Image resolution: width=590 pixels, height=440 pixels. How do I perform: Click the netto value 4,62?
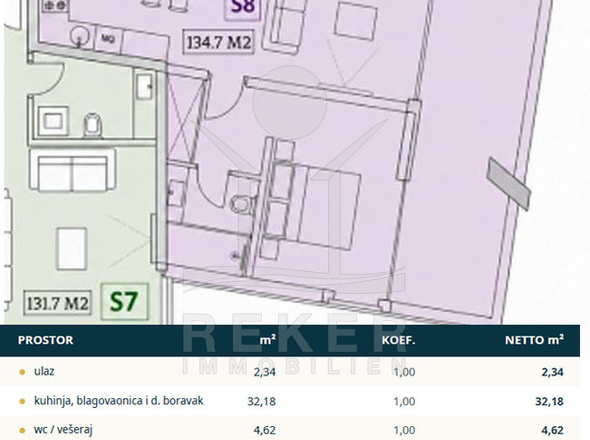point(552,430)
